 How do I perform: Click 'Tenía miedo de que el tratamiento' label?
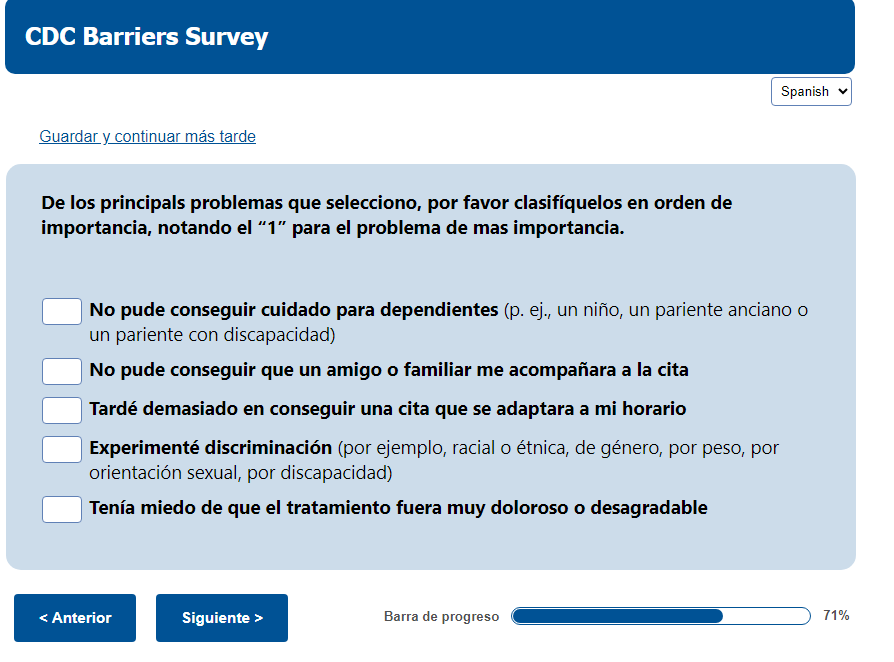point(398,508)
